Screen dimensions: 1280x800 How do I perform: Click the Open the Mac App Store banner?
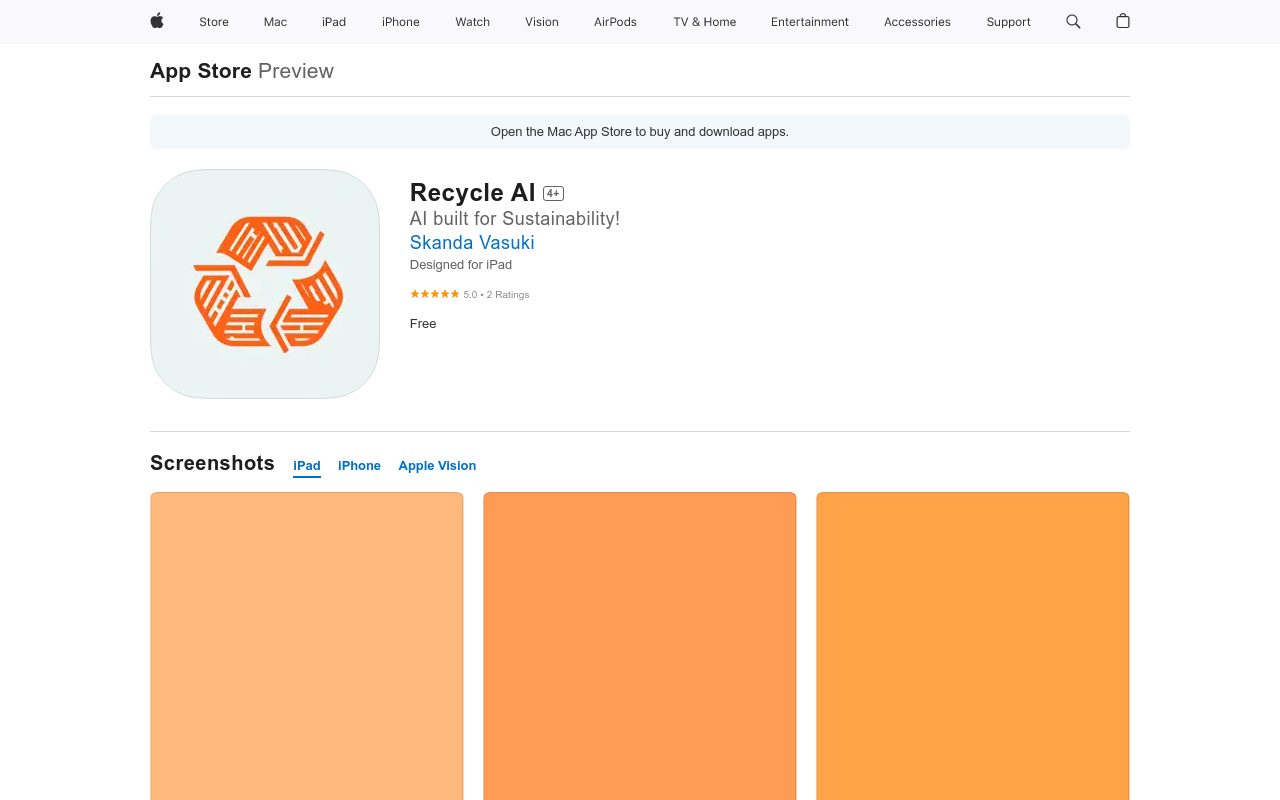pos(640,132)
